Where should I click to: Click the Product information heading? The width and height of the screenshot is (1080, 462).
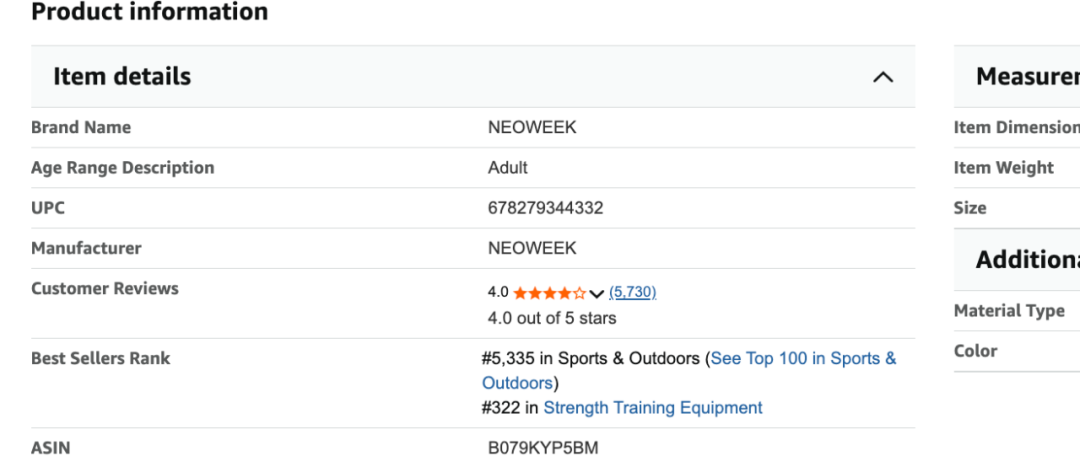(150, 12)
